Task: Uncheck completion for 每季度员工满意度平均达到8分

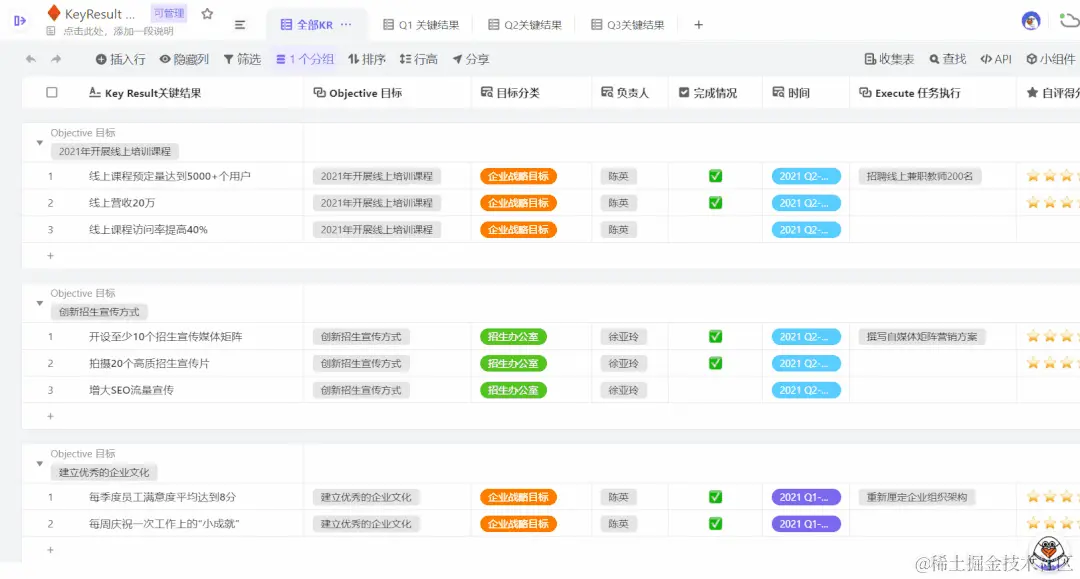Action: [716, 497]
